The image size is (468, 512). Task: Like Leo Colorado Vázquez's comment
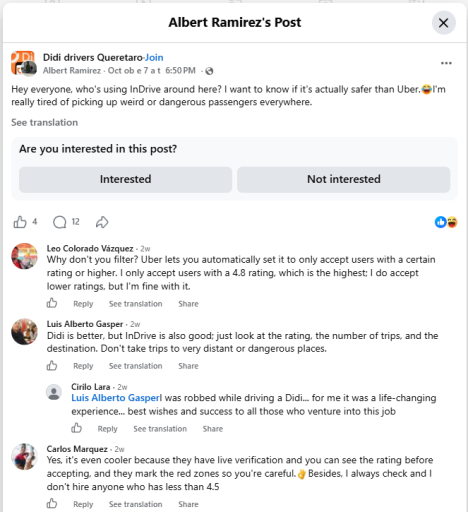[x=52, y=303]
